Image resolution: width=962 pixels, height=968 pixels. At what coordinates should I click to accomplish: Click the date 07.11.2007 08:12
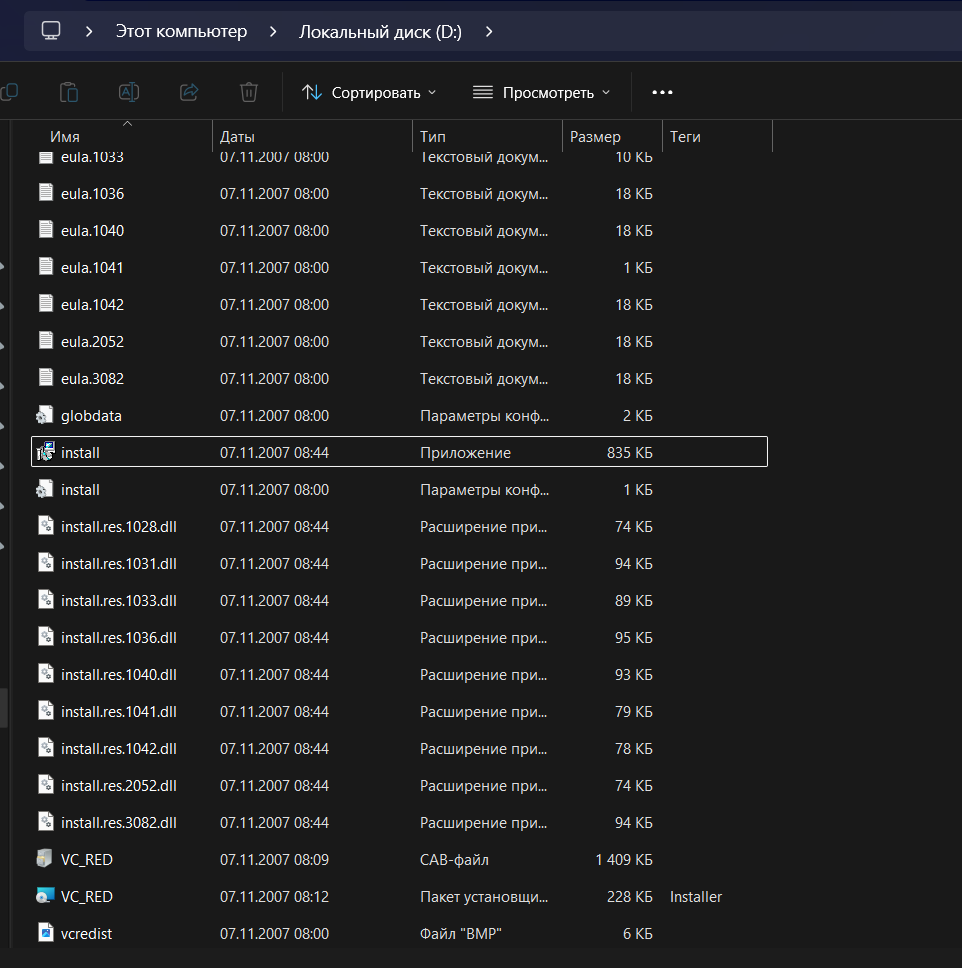[x=274, y=897]
